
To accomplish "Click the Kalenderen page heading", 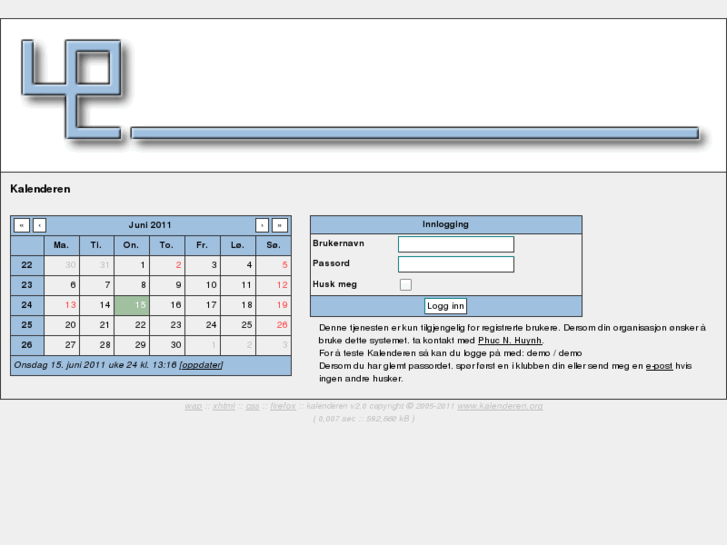I will [40, 189].
